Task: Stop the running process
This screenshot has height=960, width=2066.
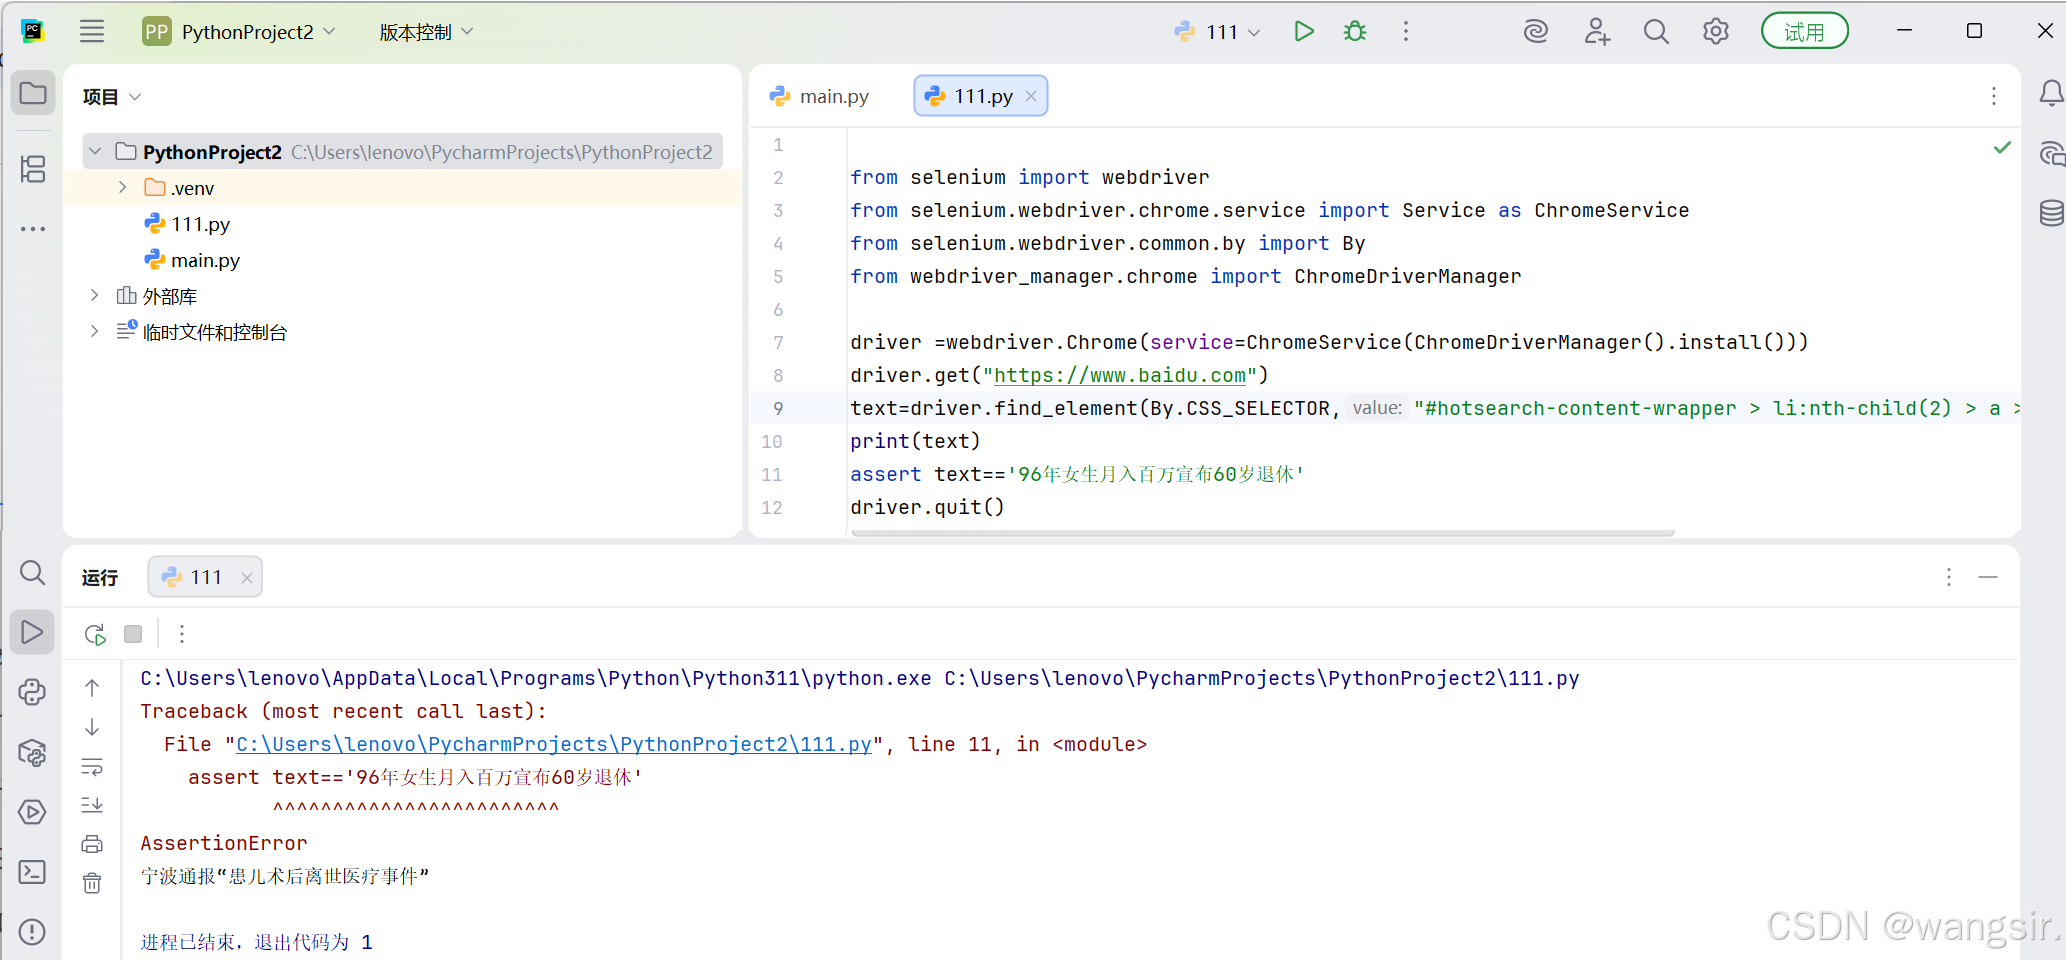Action: tap(133, 634)
